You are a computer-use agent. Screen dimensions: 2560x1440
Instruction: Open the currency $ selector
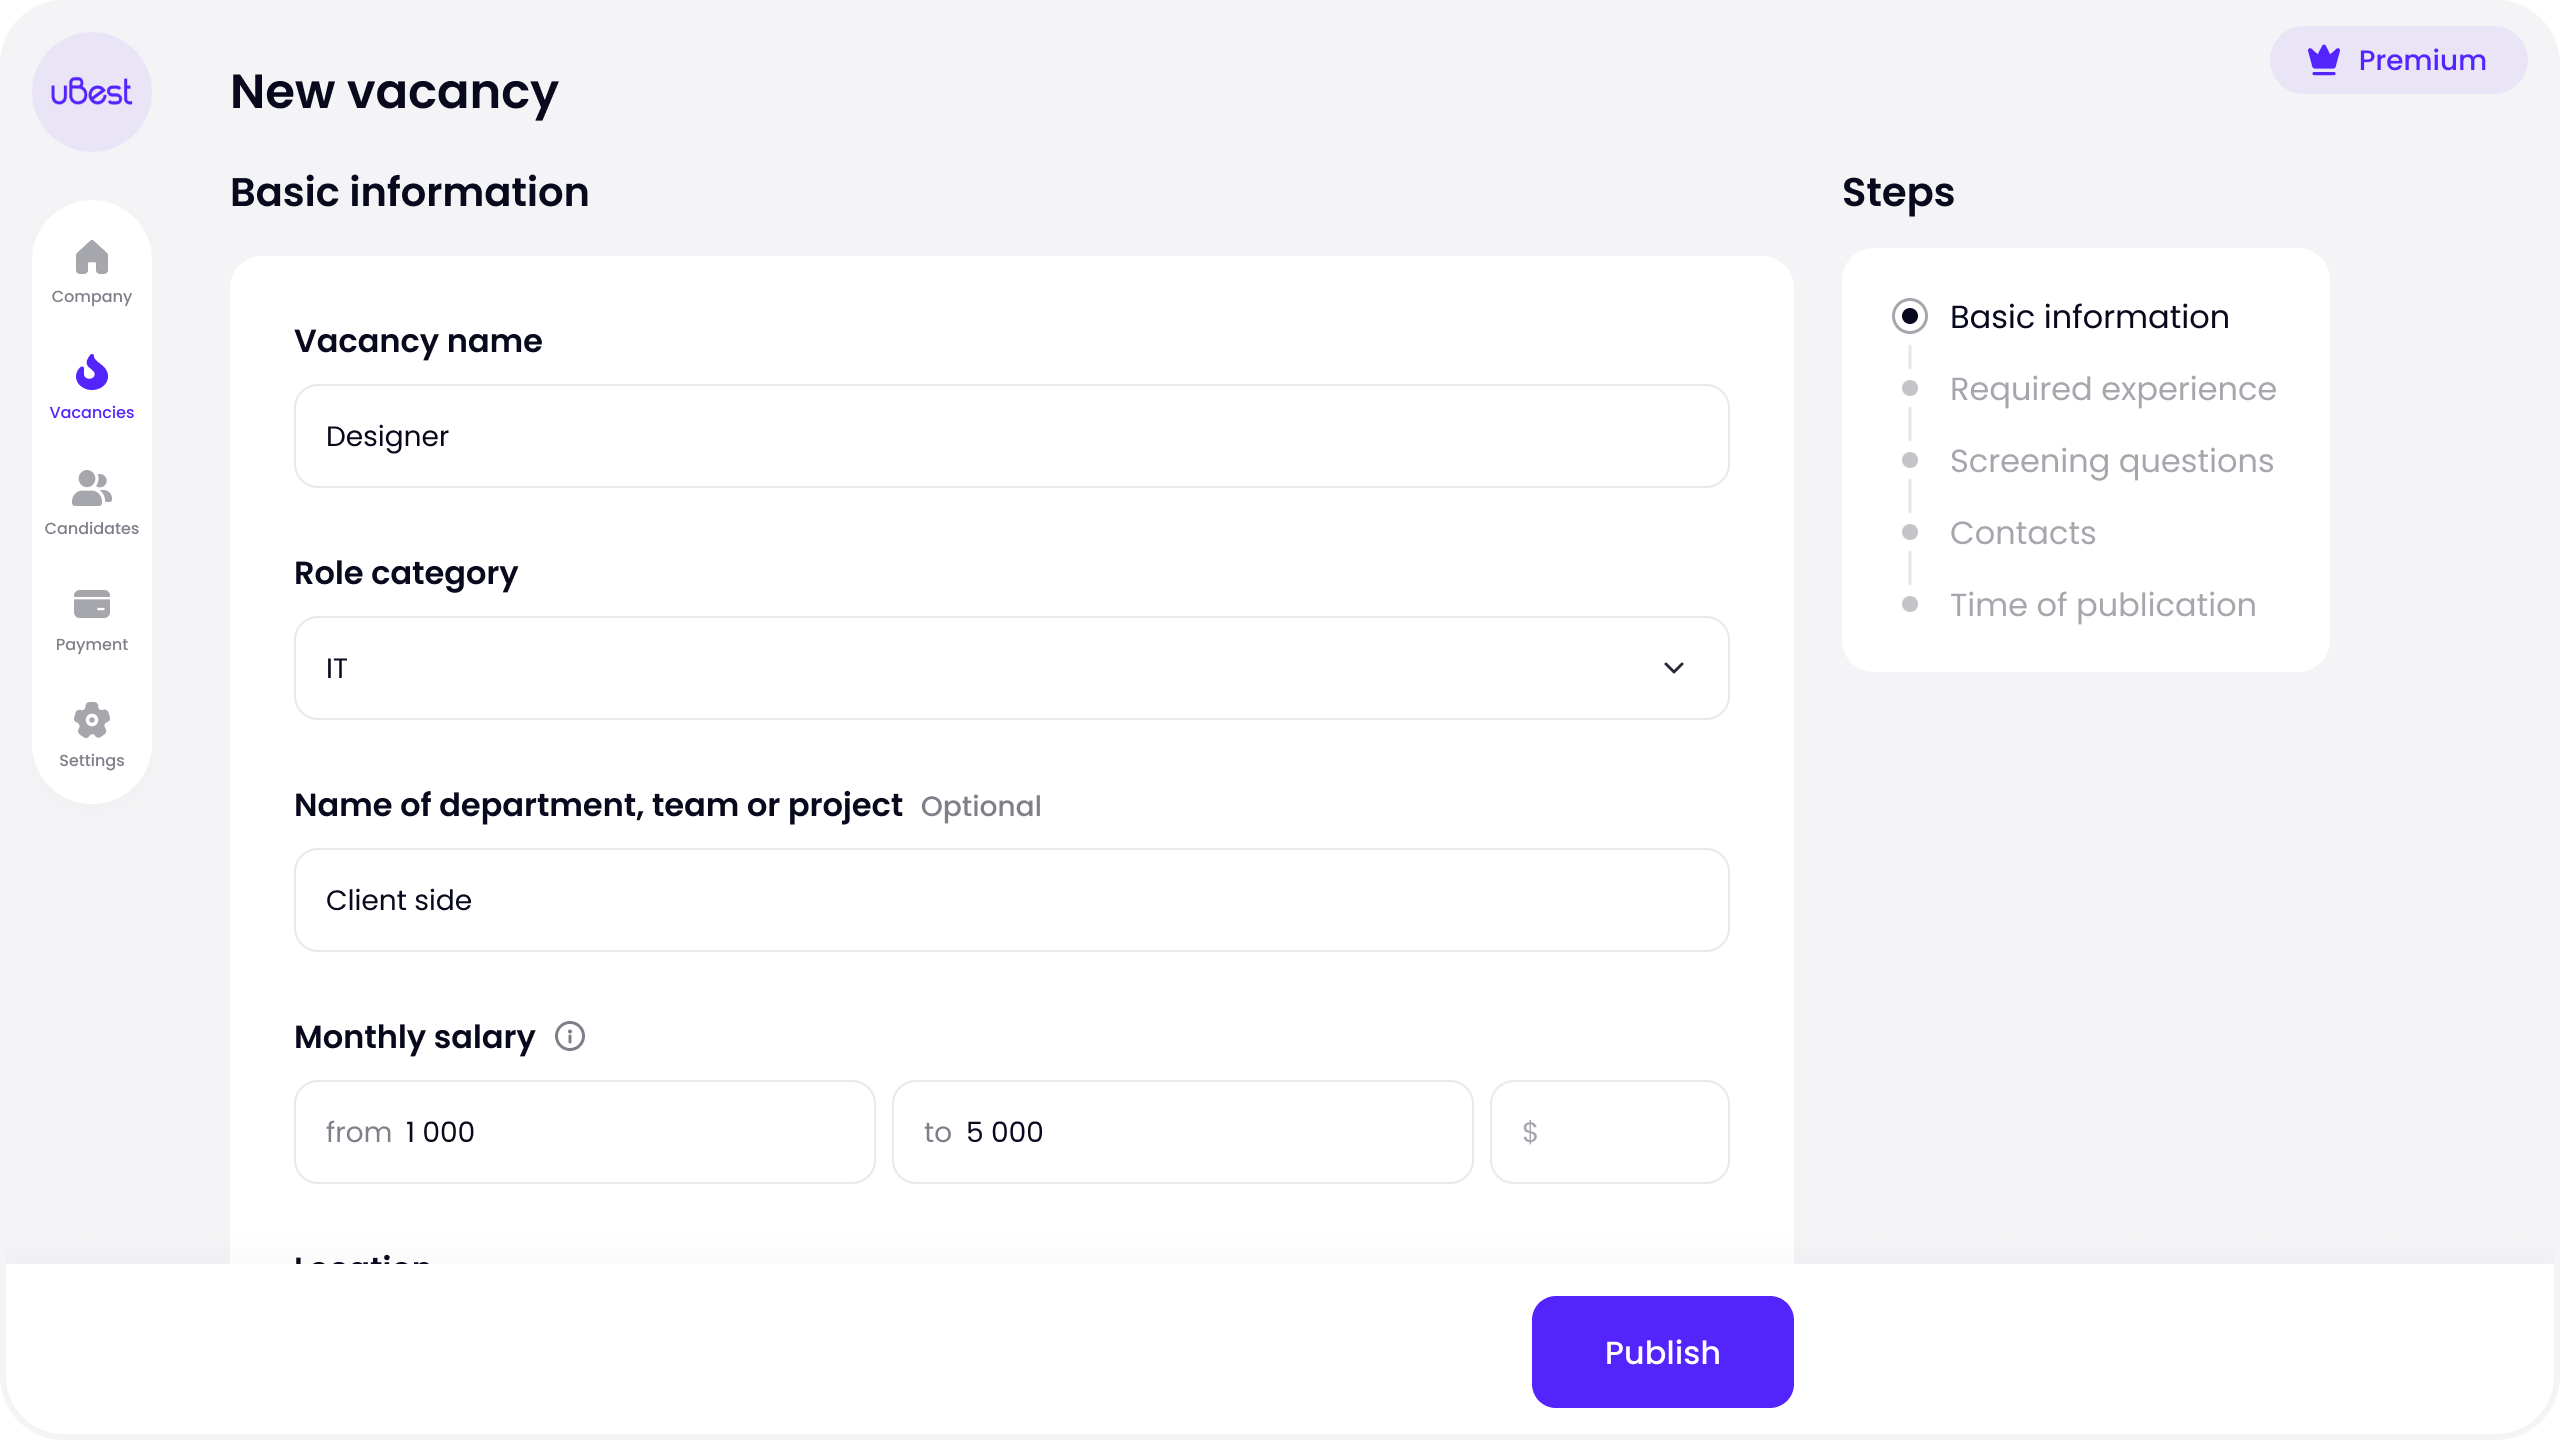(x=1610, y=1132)
